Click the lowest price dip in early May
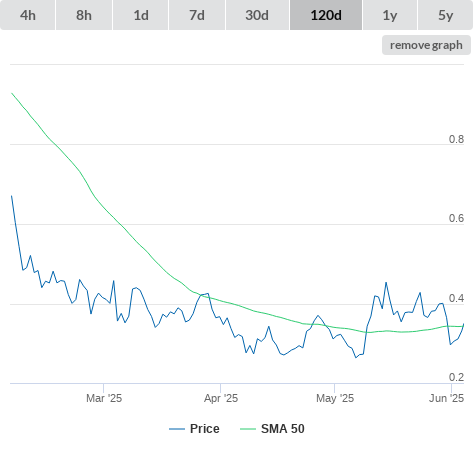The width and height of the screenshot is (474, 455). pos(356,357)
